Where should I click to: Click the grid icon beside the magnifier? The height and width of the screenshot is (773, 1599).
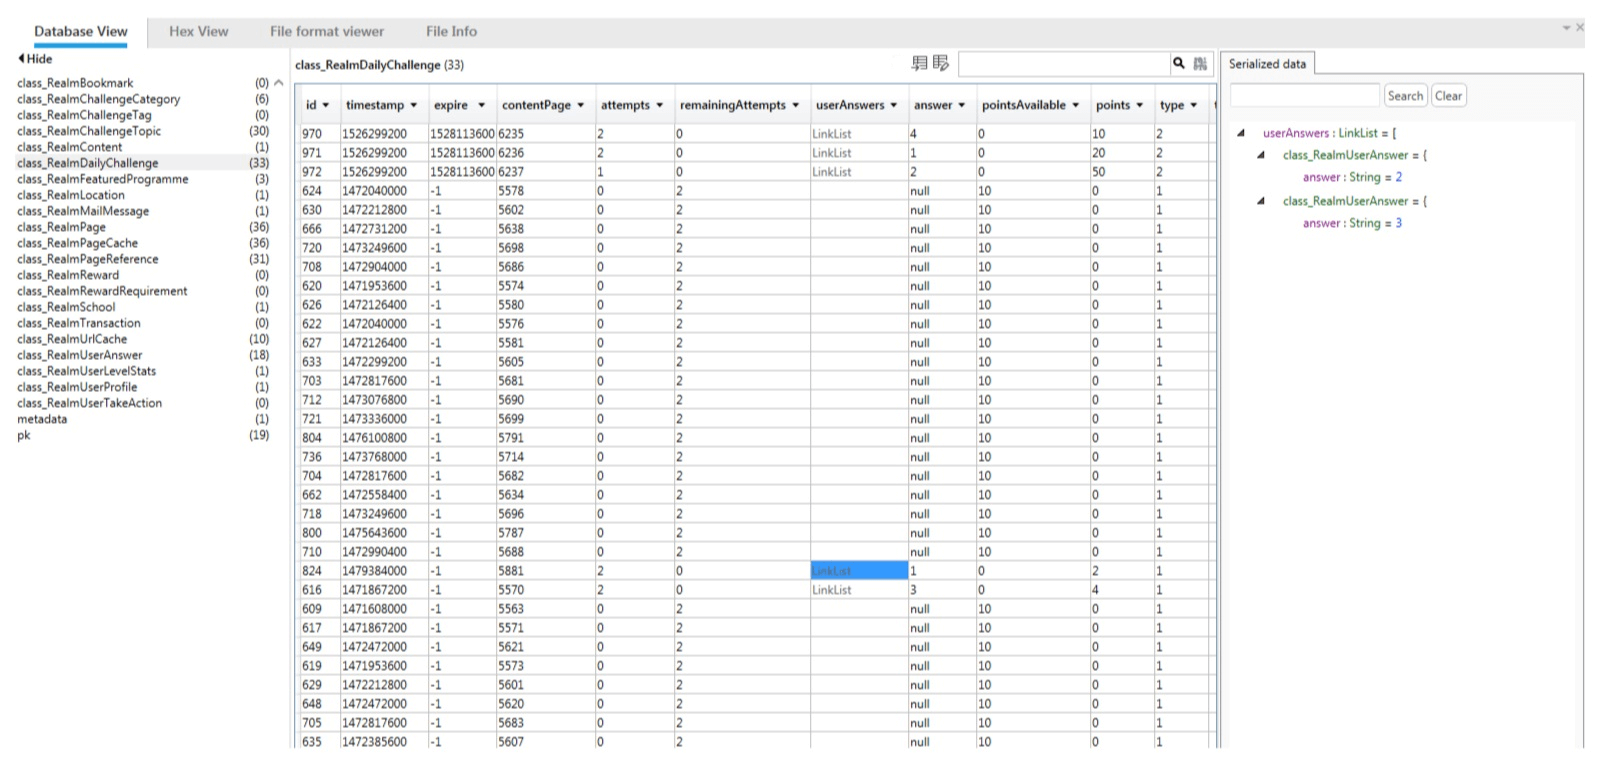(1200, 64)
